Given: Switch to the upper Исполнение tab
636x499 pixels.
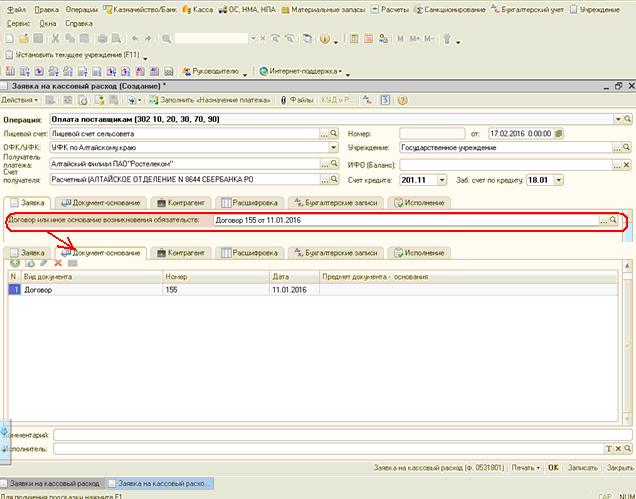Looking at the screenshot, I should 419,203.
